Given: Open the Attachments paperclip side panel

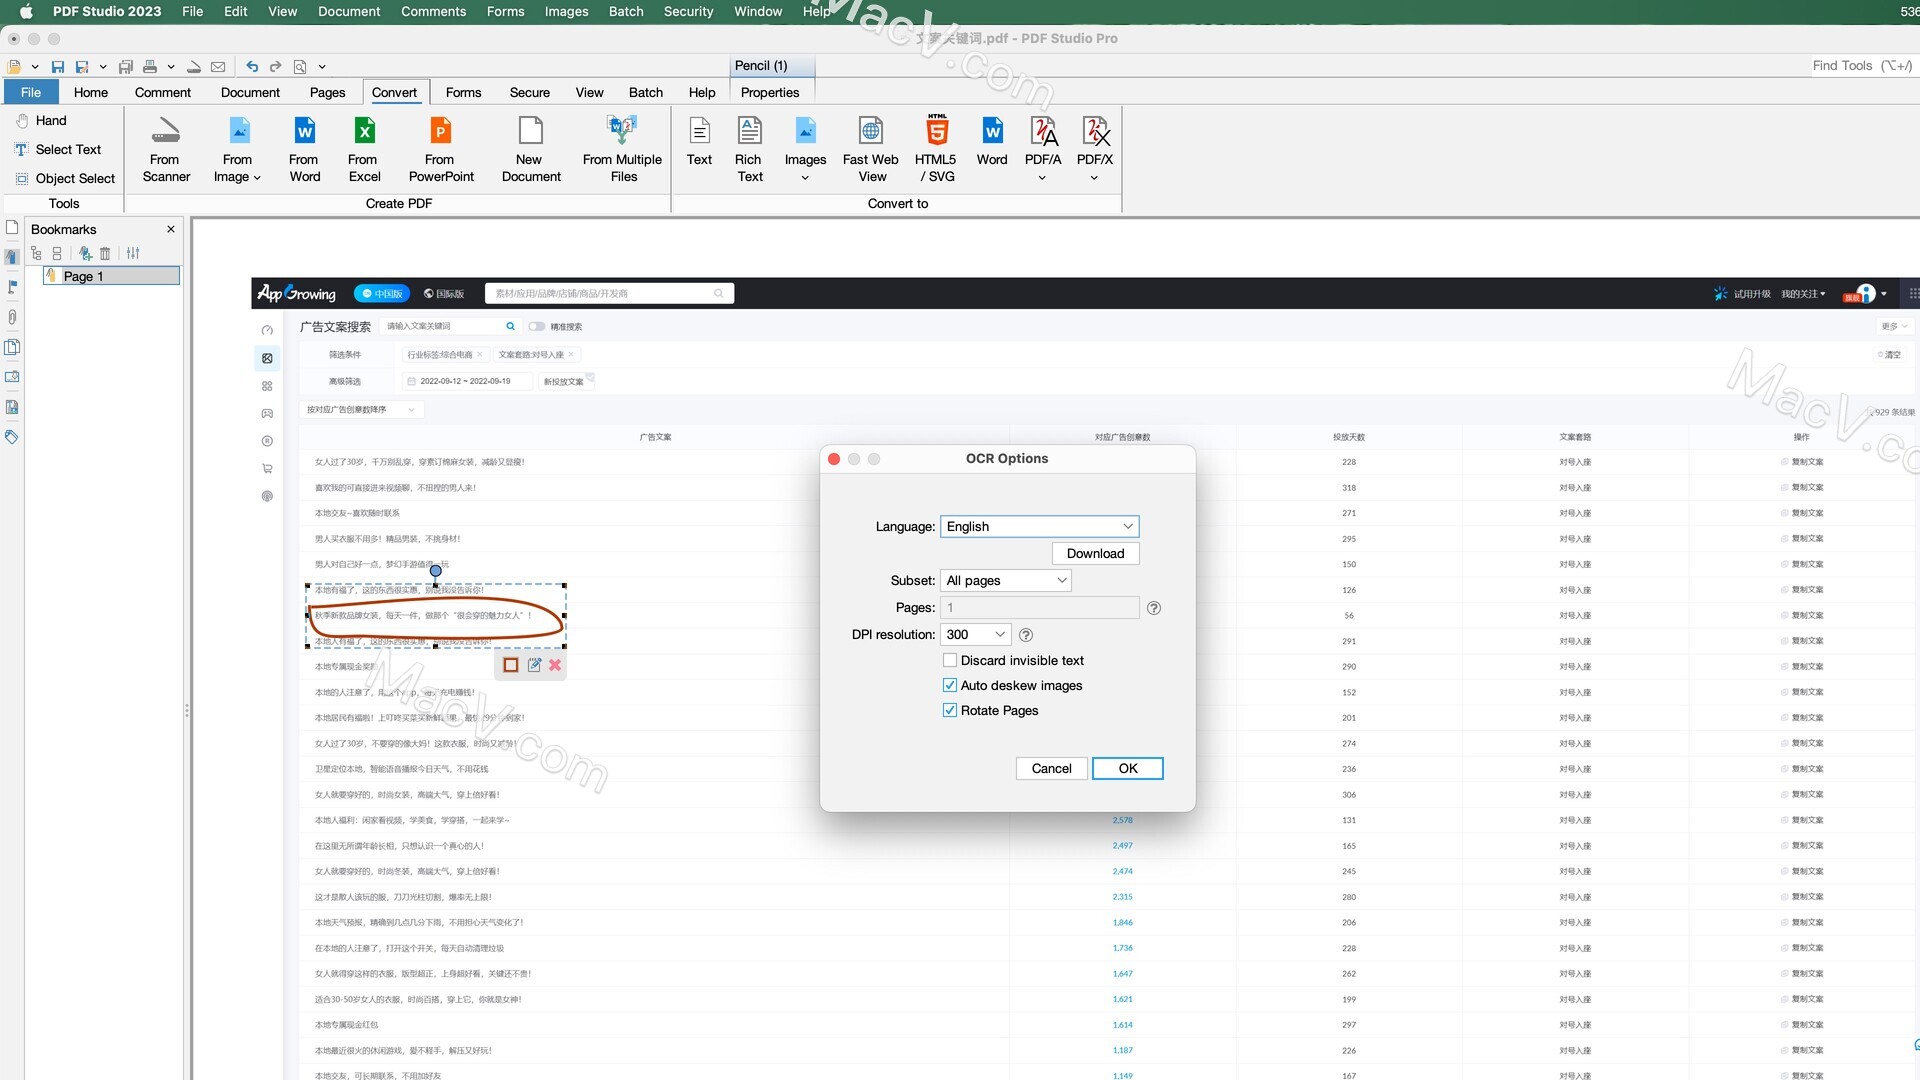Looking at the screenshot, I should (x=12, y=317).
